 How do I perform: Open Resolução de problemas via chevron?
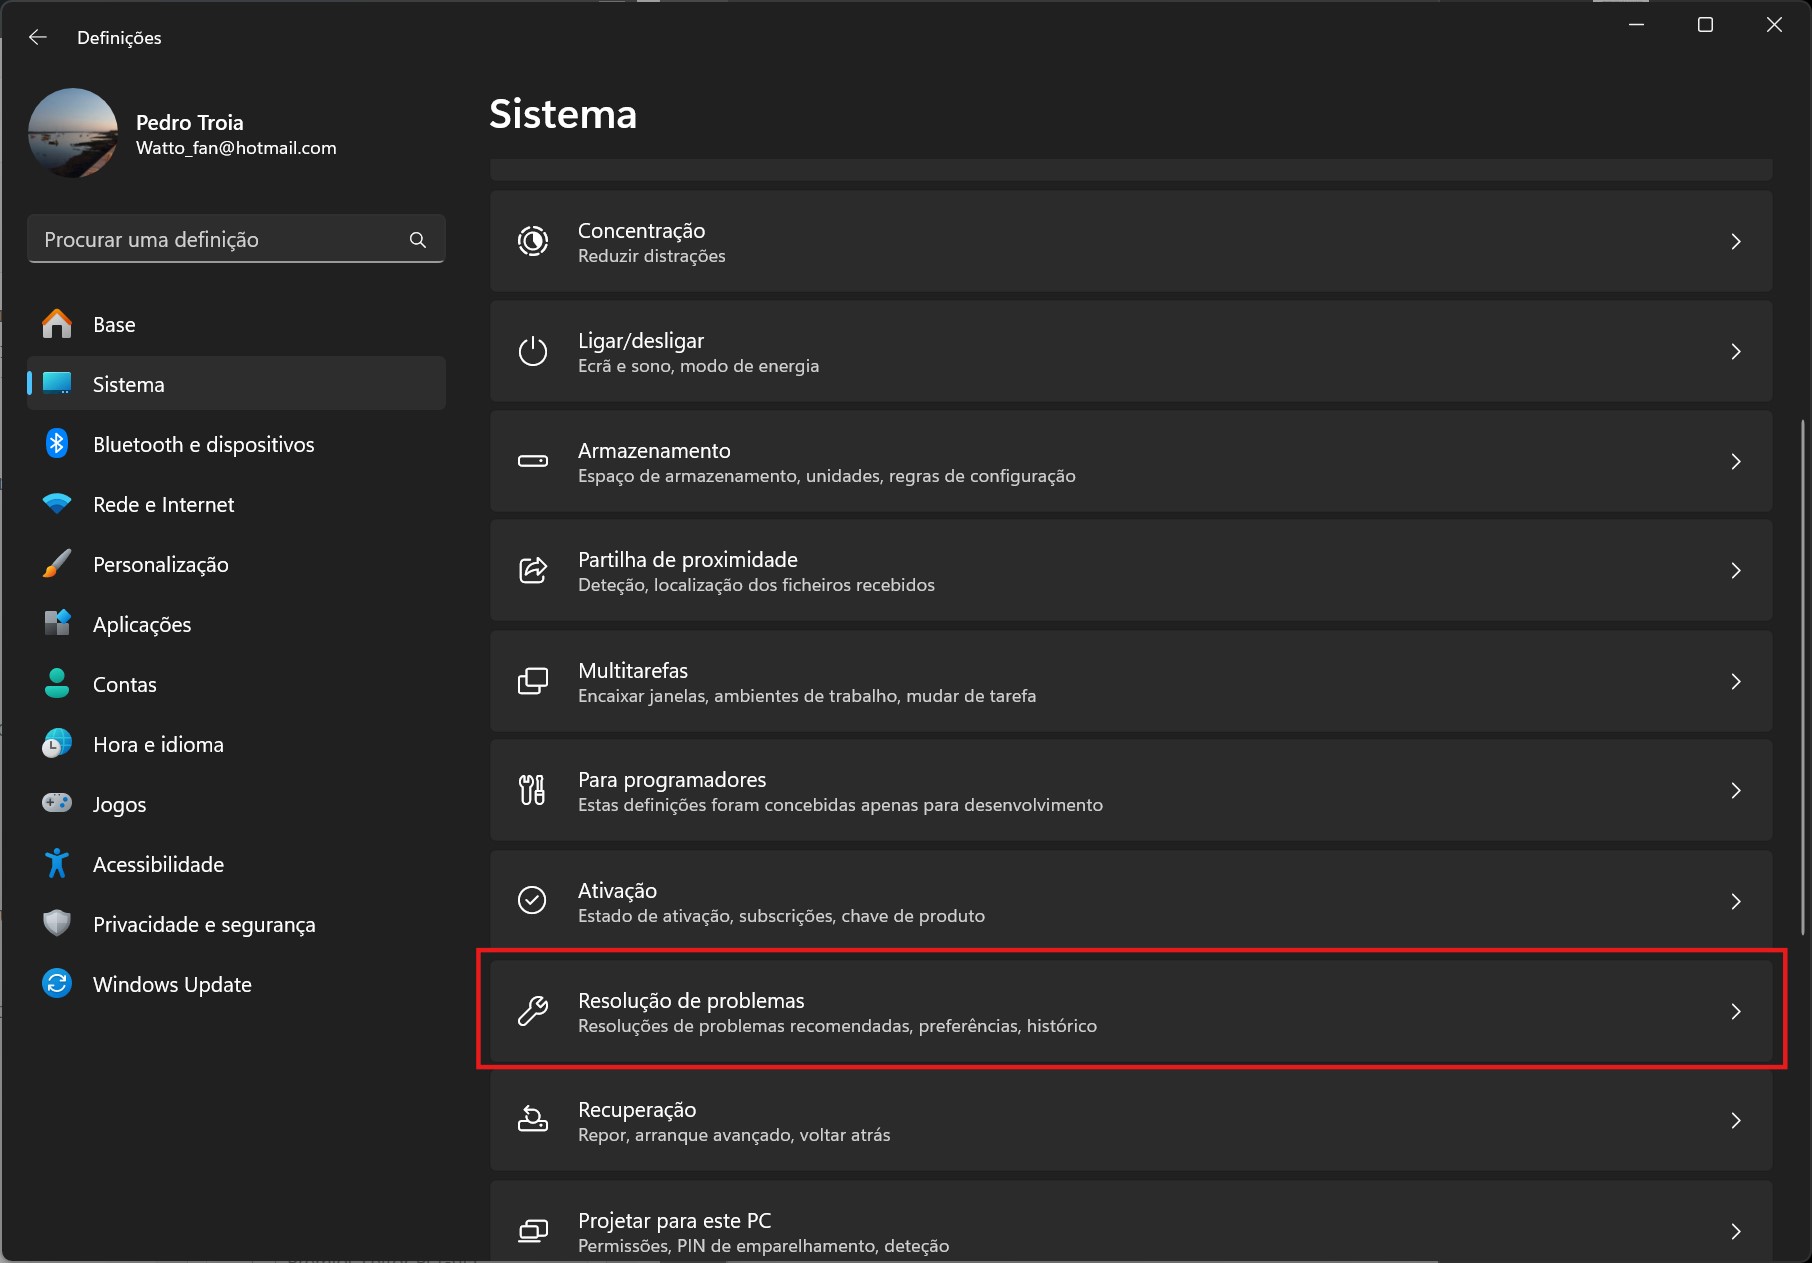click(x=1736, y=1011)
